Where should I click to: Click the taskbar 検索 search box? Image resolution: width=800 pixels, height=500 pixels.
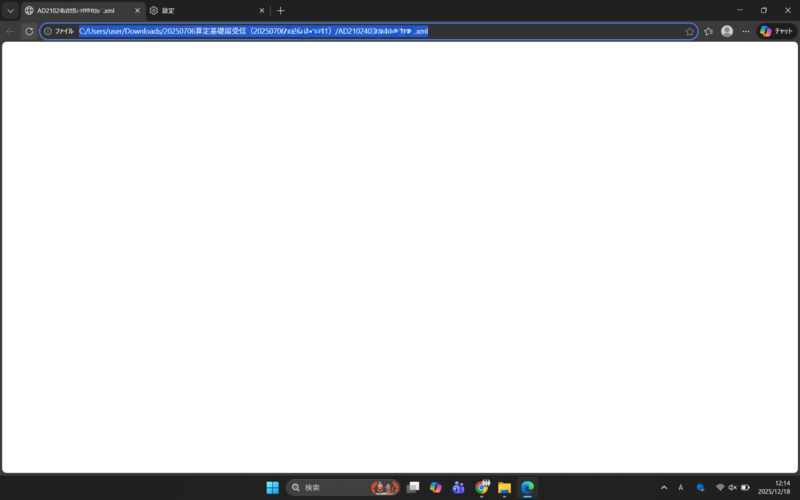[342, 487]
